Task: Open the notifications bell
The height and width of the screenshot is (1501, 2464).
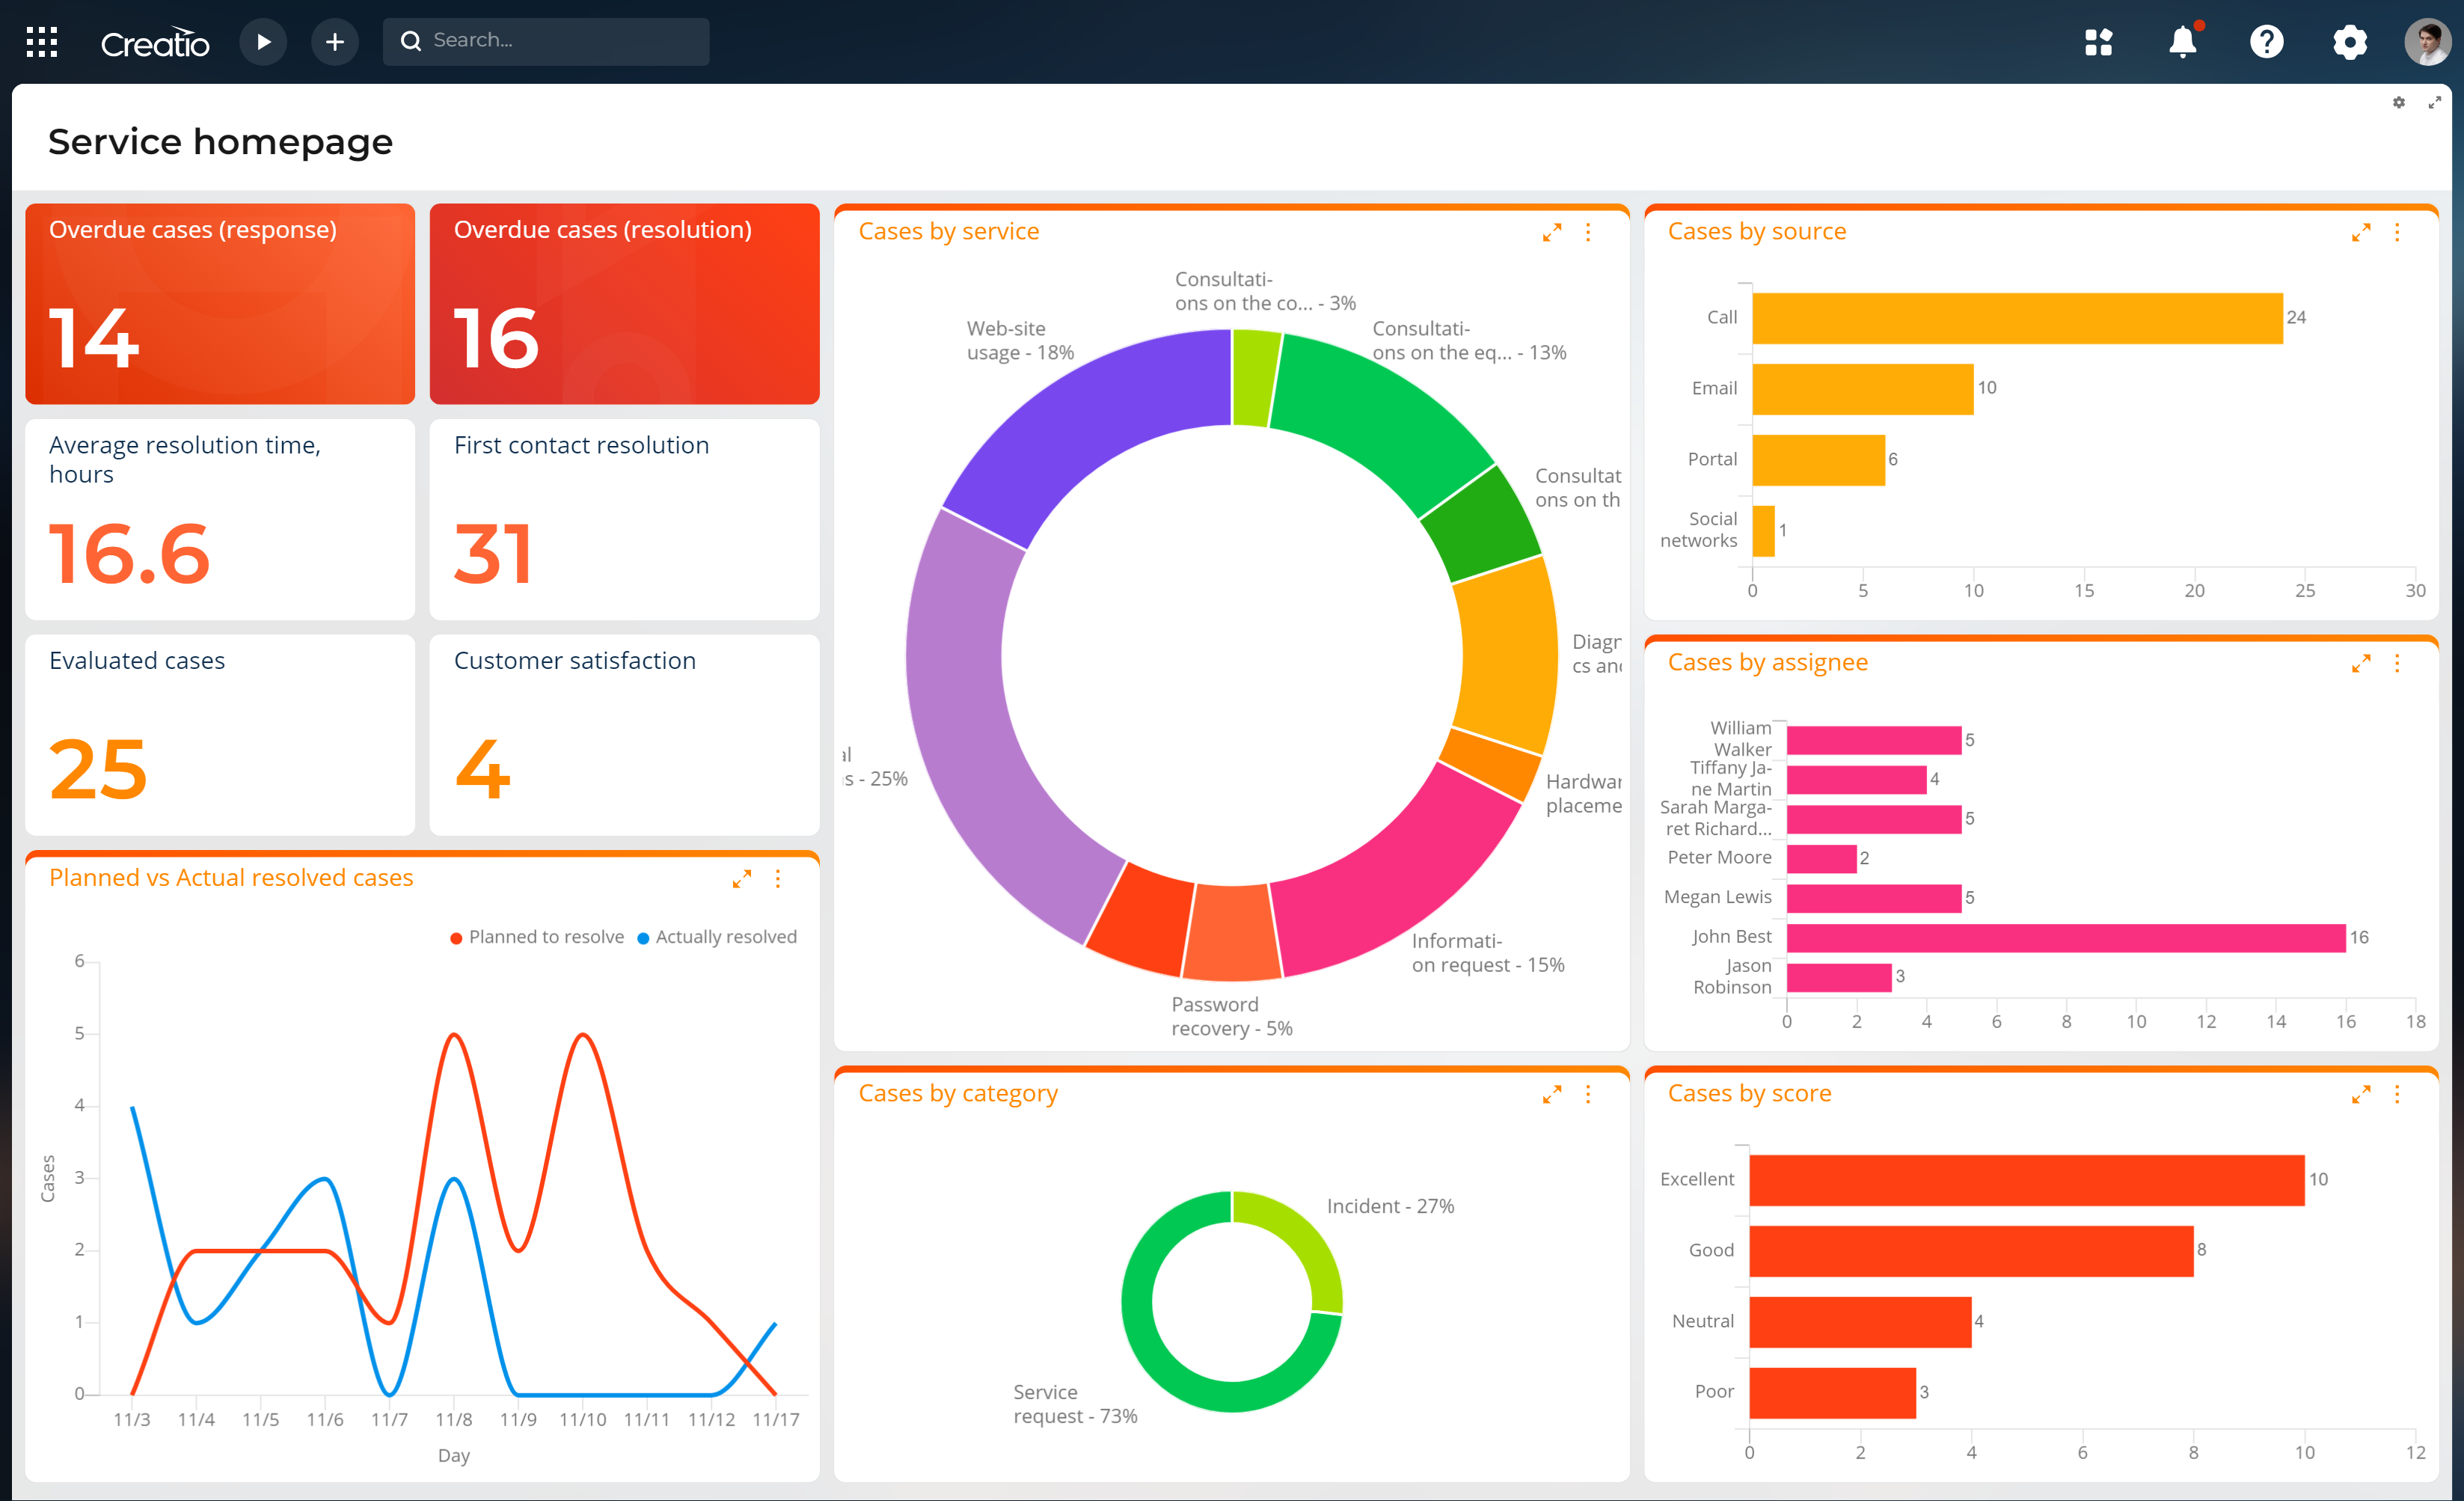Action: (2183, 42)
